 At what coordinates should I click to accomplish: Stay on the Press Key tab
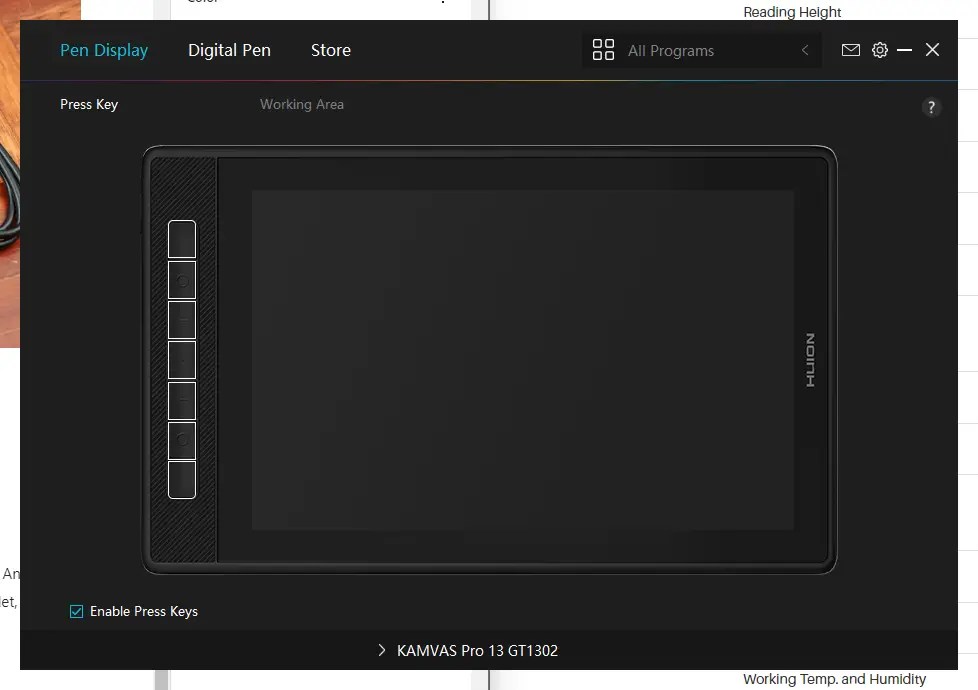click(89, 104)
